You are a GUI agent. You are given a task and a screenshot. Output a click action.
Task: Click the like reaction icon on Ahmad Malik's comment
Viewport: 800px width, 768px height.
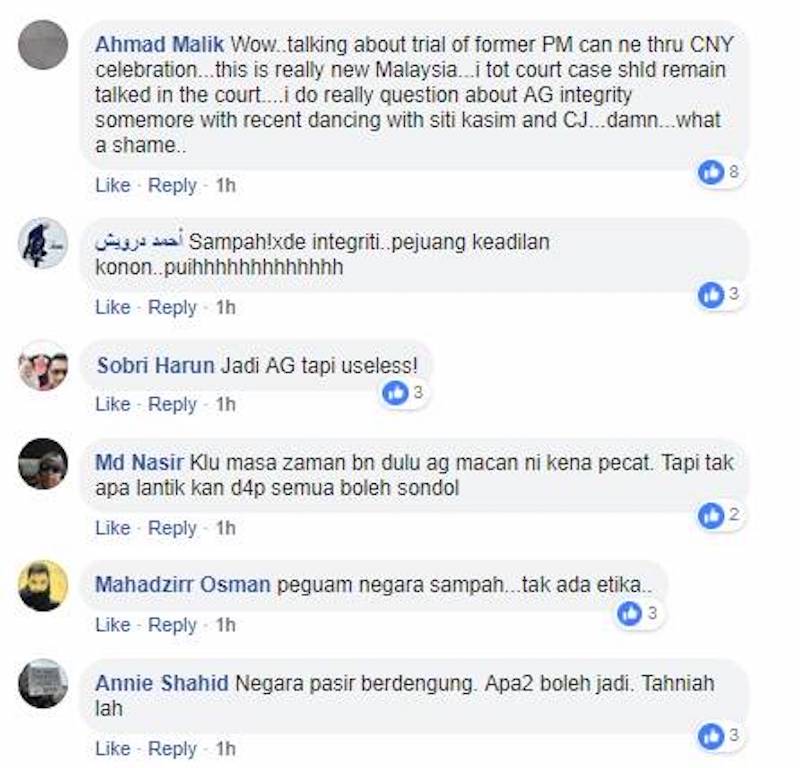click(x=711, y=172)
